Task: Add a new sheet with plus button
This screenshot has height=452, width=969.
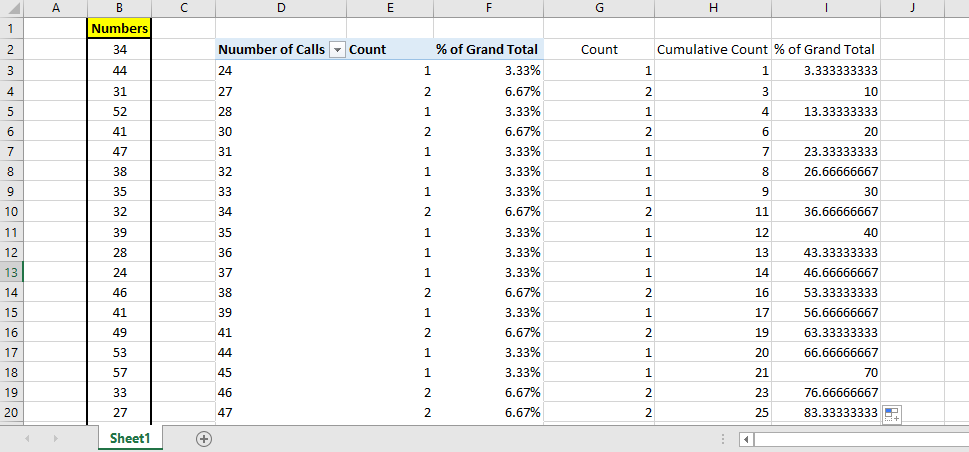Action: click(x=204, y=439)
